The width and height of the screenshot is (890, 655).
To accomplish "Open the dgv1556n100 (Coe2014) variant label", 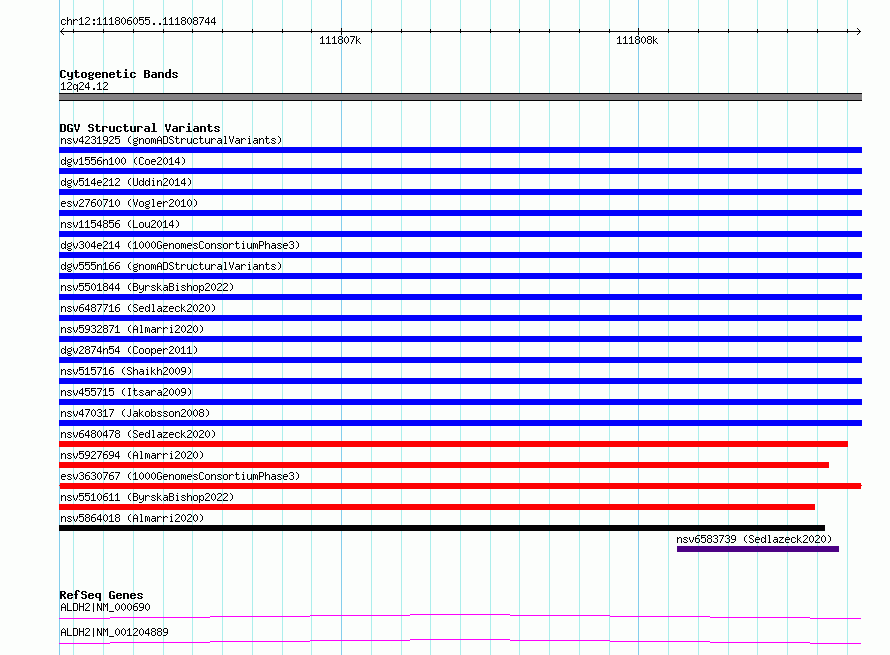I will pos(123,161).
